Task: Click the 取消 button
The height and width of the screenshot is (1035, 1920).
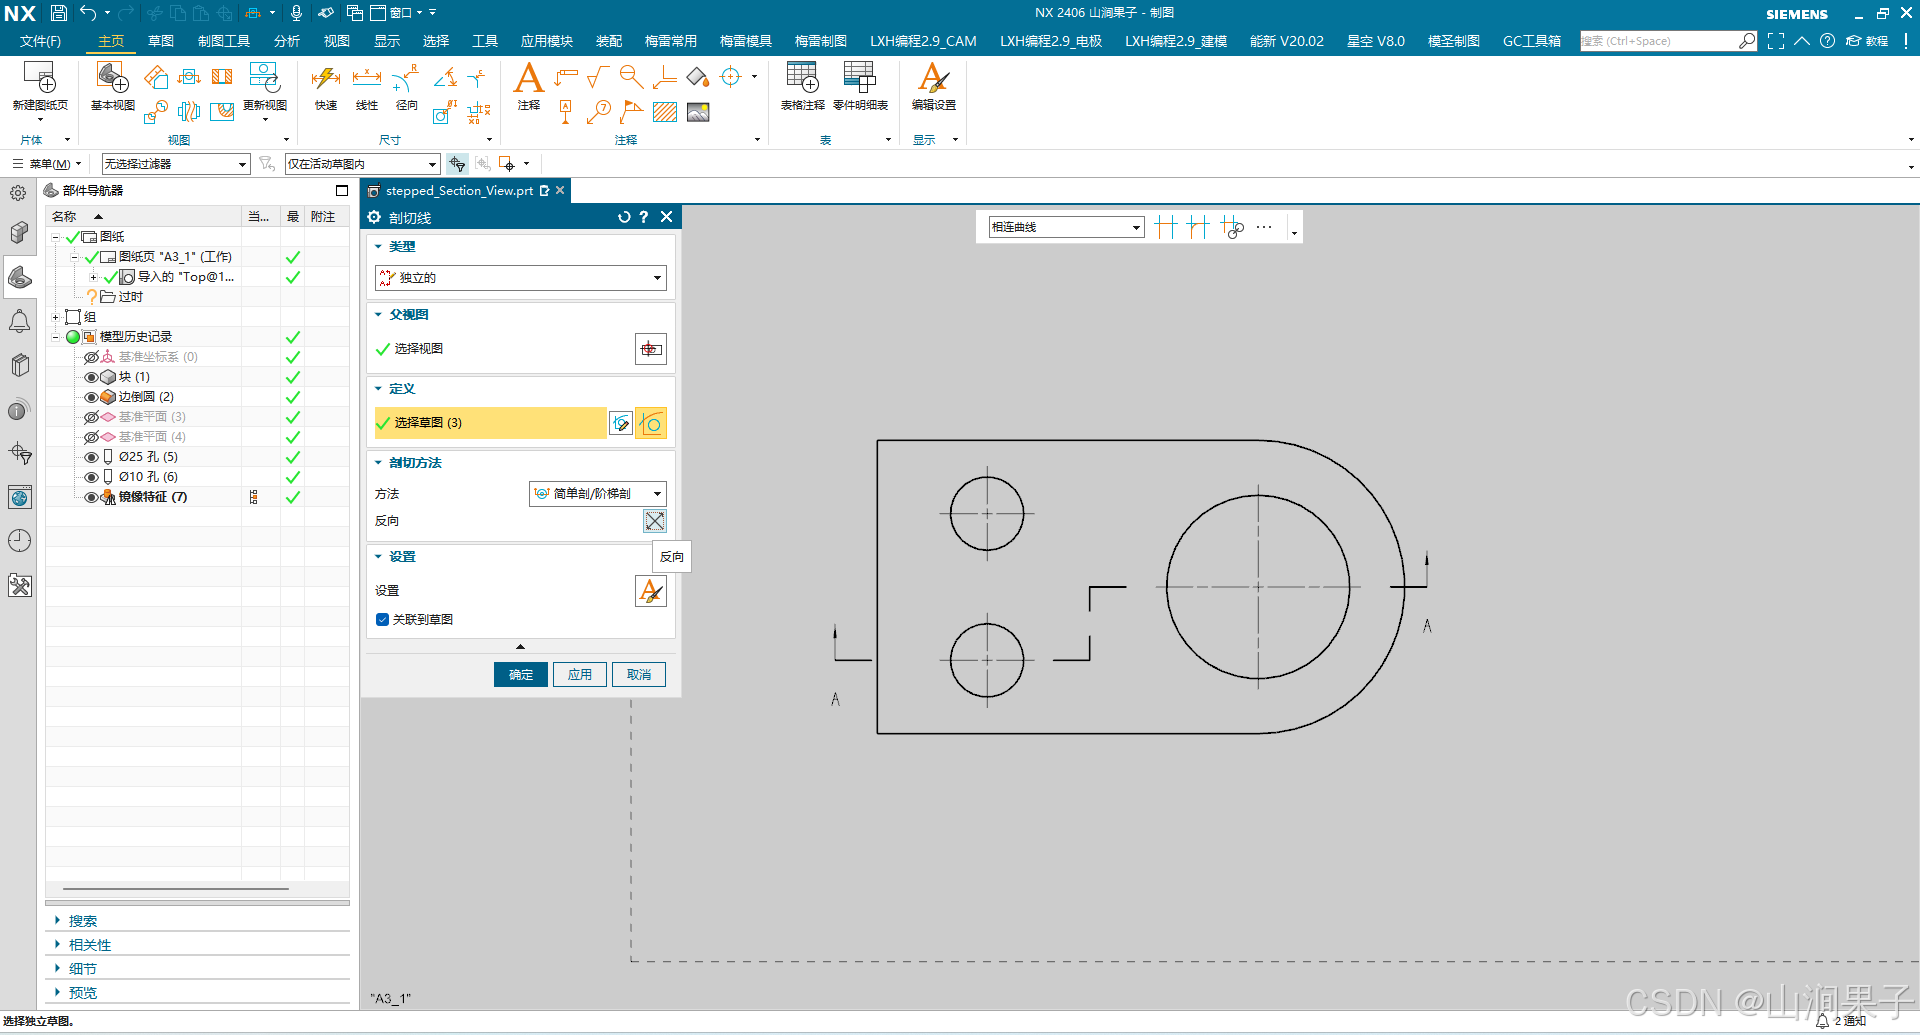Action: [x=639, y=675]
